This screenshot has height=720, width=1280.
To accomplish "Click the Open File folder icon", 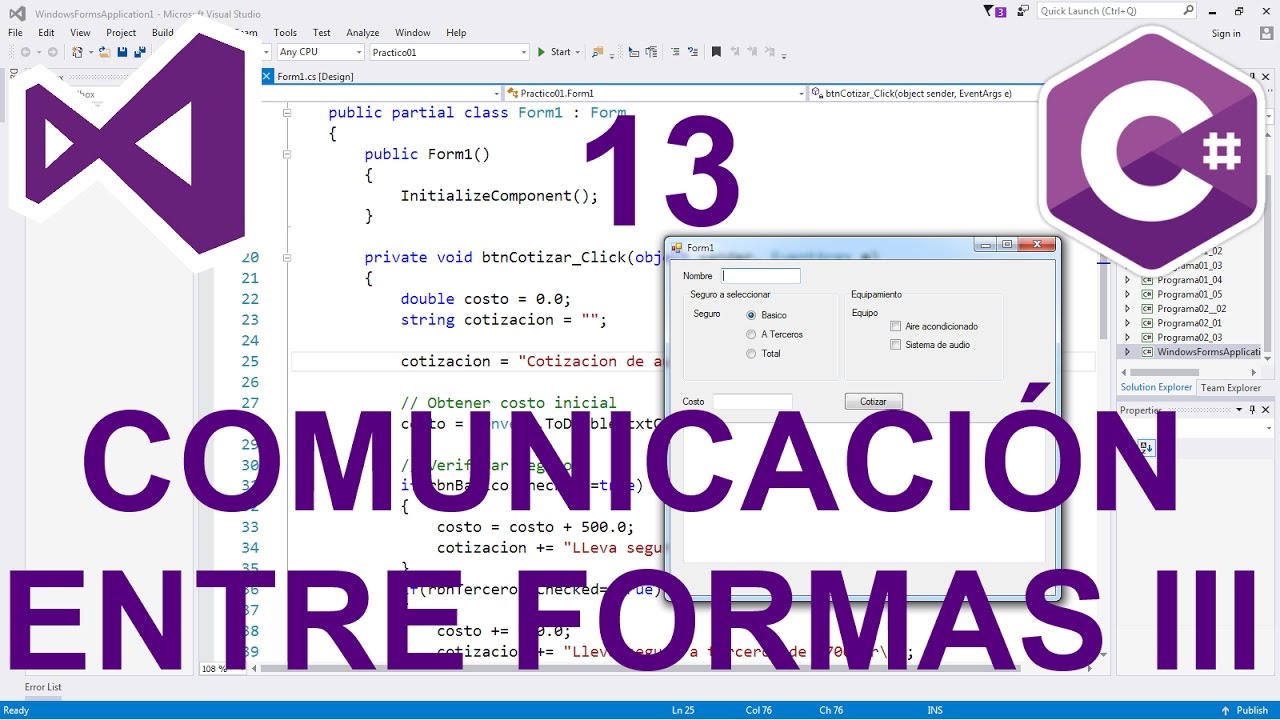I will coord(105,52).
